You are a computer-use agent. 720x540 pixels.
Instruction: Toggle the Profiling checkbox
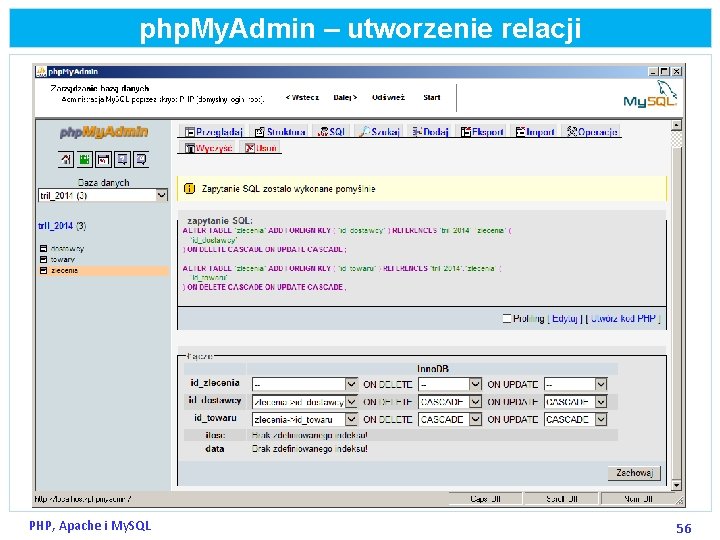tap(506, 318)
